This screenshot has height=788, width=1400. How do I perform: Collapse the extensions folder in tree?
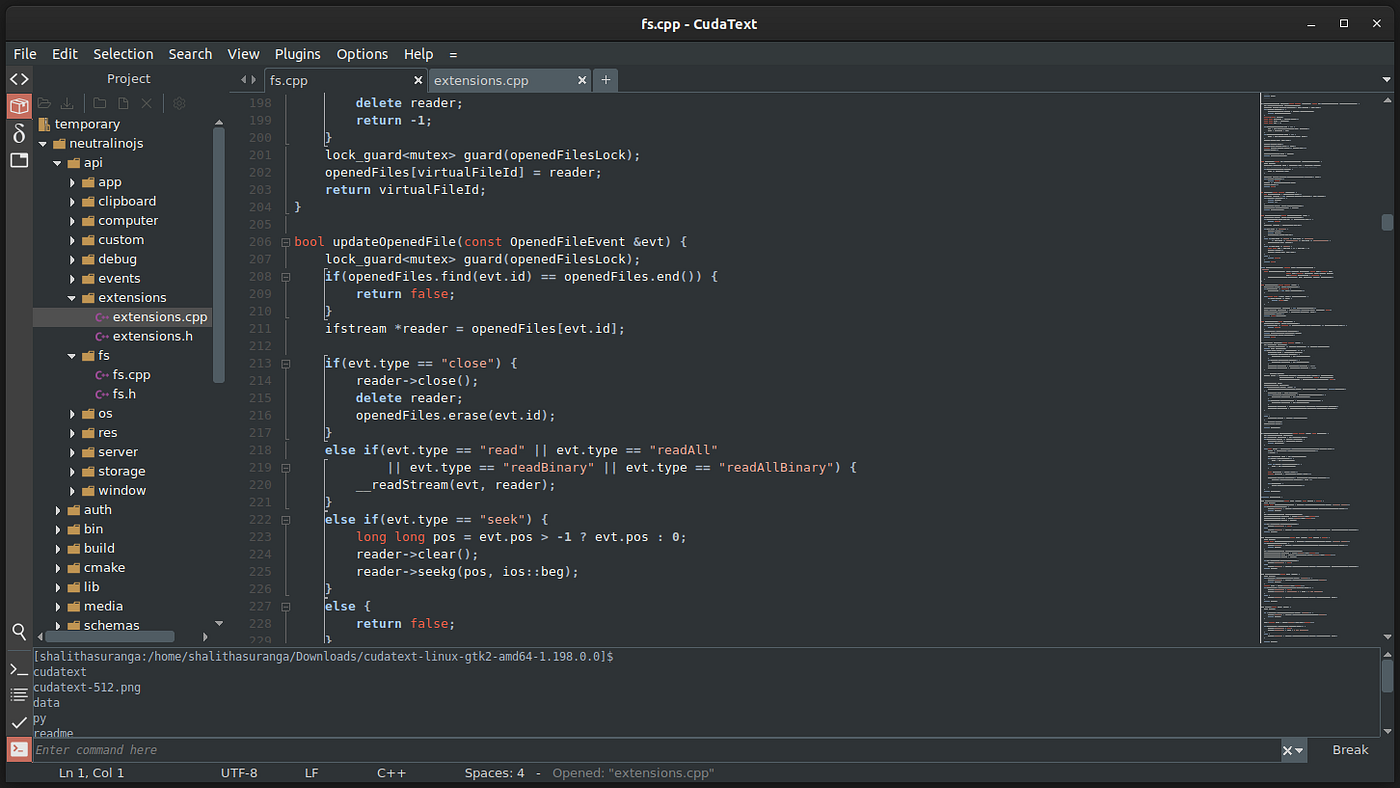coord(72,298)
